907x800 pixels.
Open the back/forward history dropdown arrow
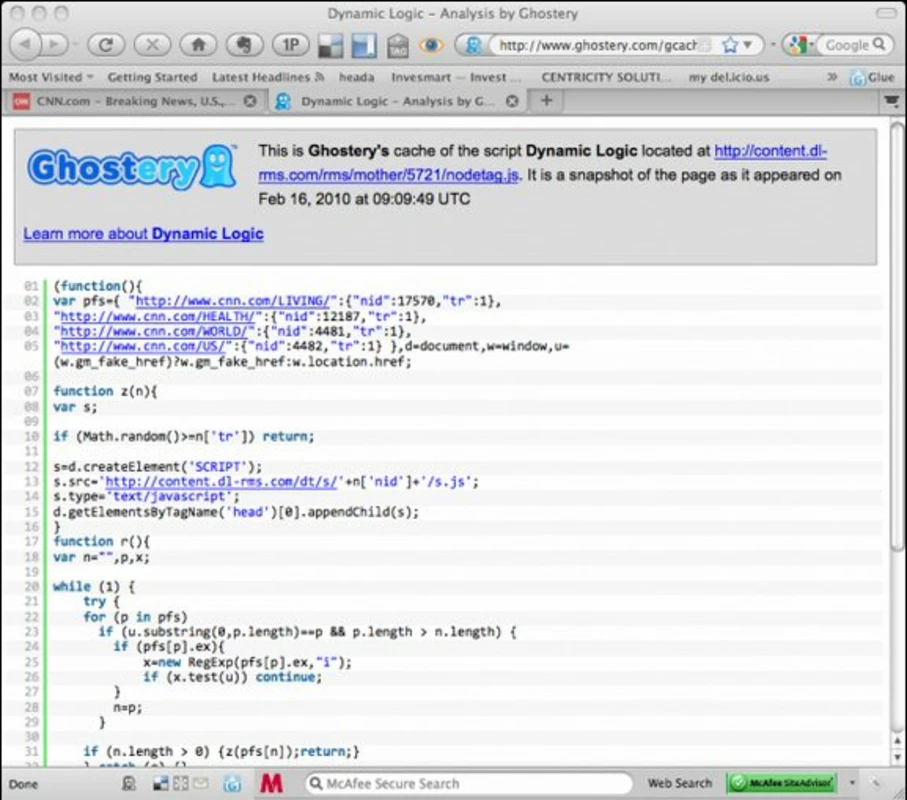tap(75, 45)
